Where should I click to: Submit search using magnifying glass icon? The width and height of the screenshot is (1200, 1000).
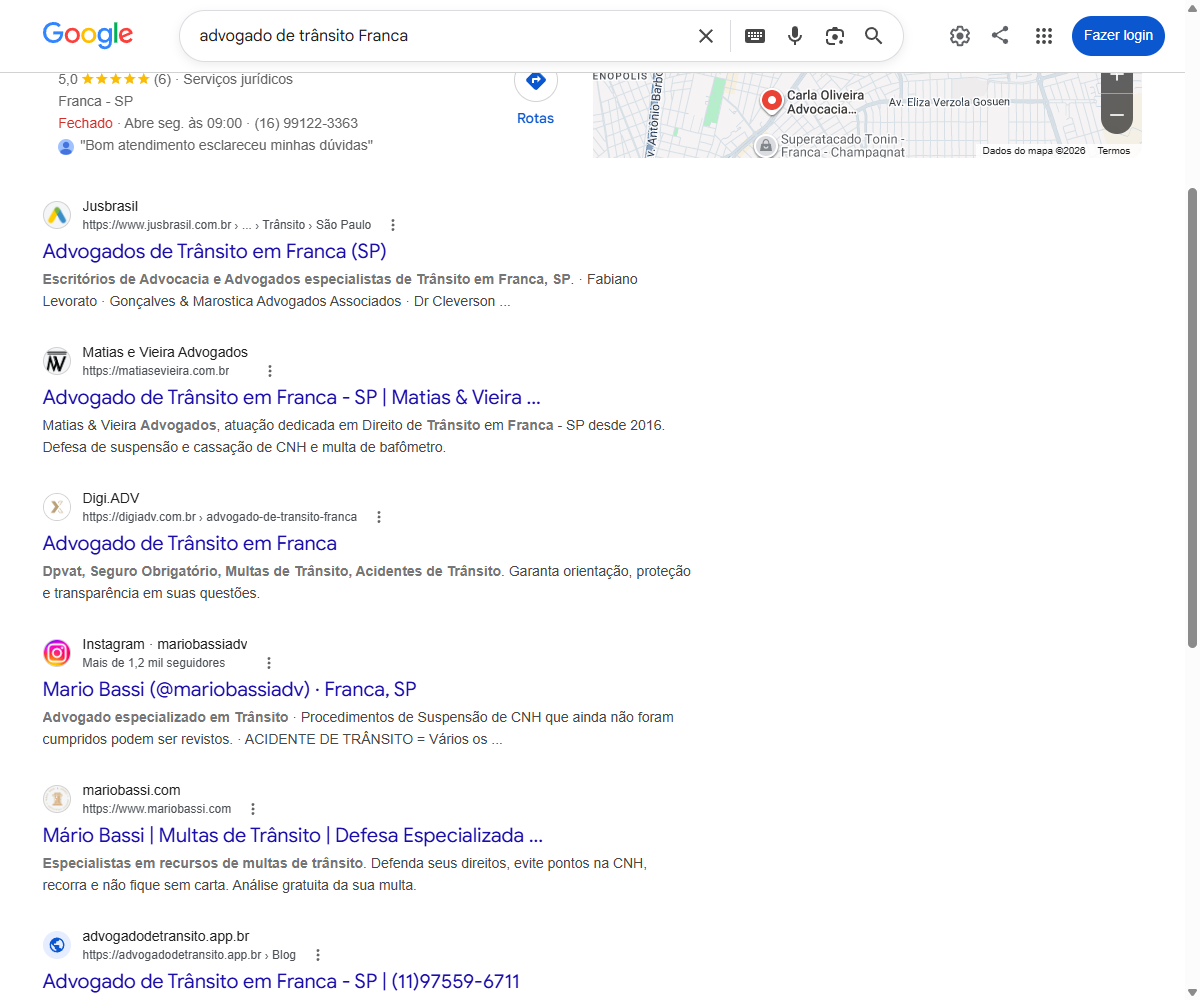pyautogui.click(x=874, y=36)
